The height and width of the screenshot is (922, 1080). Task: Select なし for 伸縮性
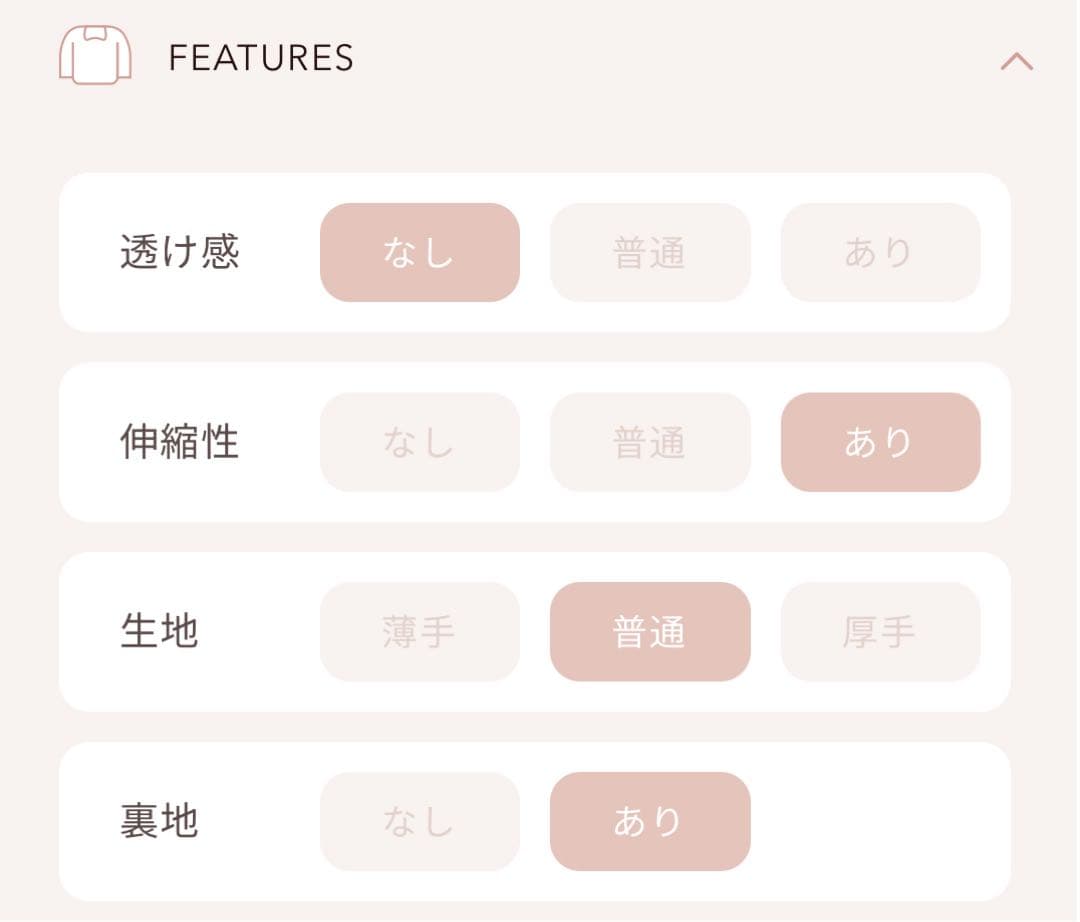point(419,442)
